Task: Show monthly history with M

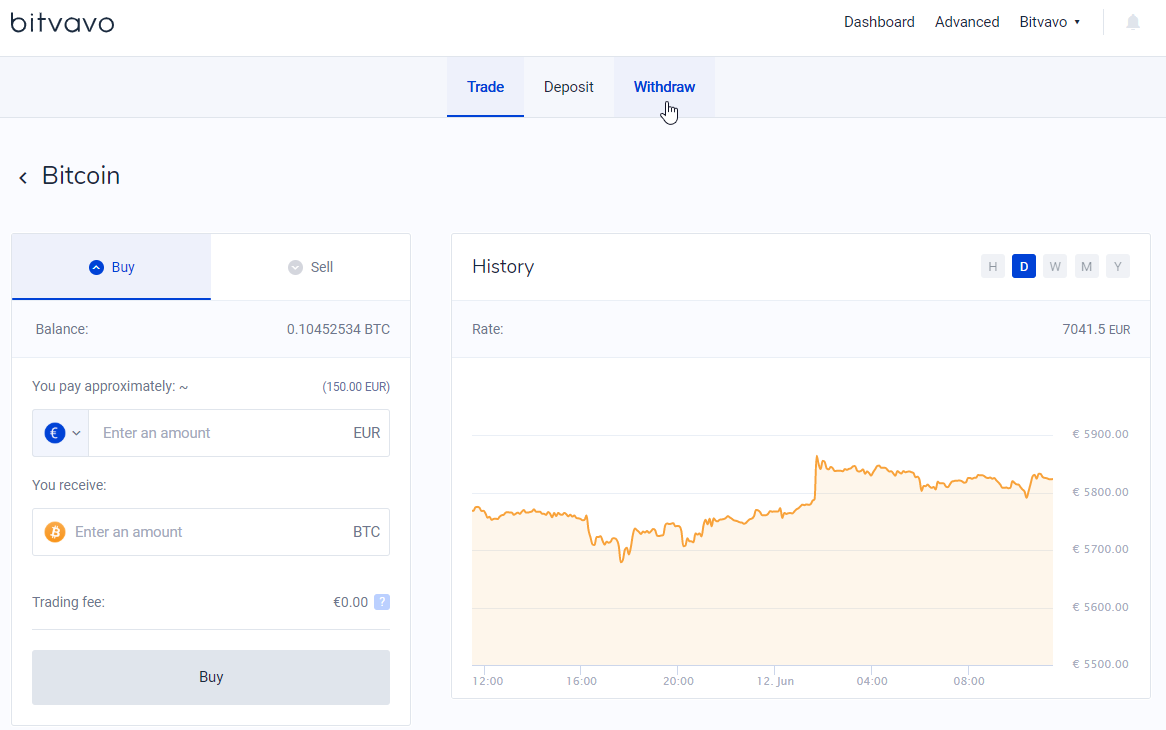Action: pyautogui.click(x=1086, y=266)
